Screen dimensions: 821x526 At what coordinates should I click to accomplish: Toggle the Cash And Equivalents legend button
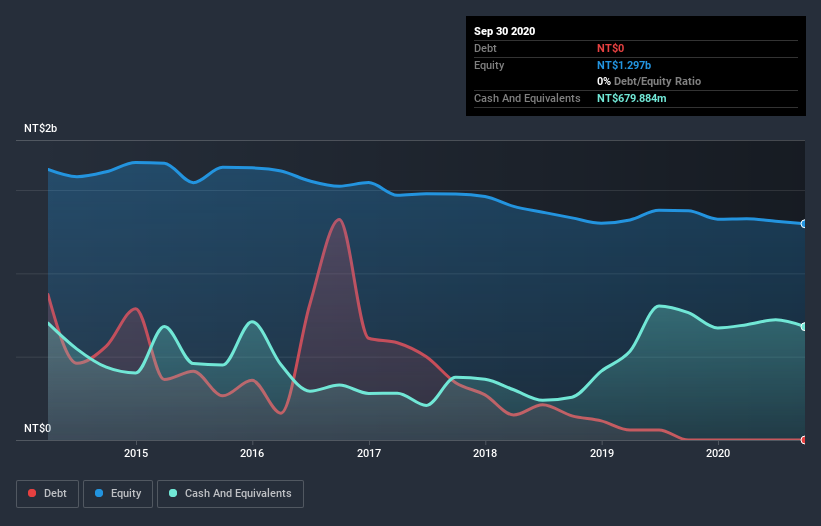click(230, 494)
